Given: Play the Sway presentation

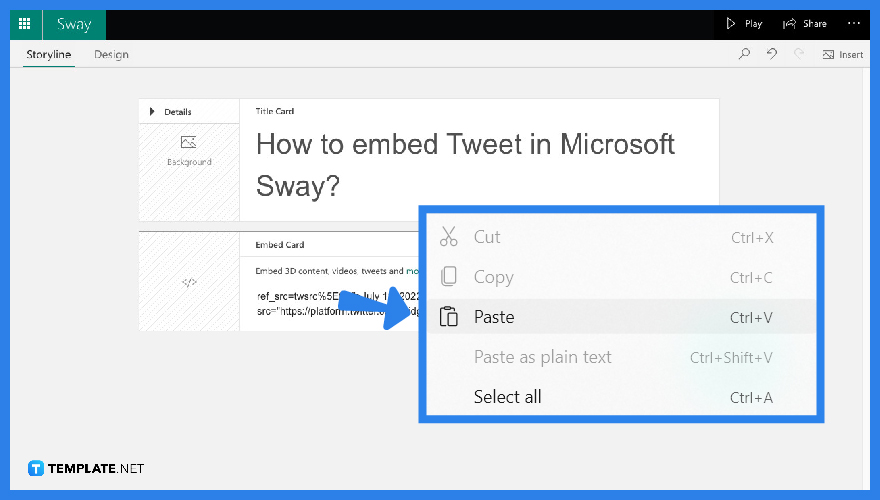Looking at the screenshot, I should [x=744, y=24].
